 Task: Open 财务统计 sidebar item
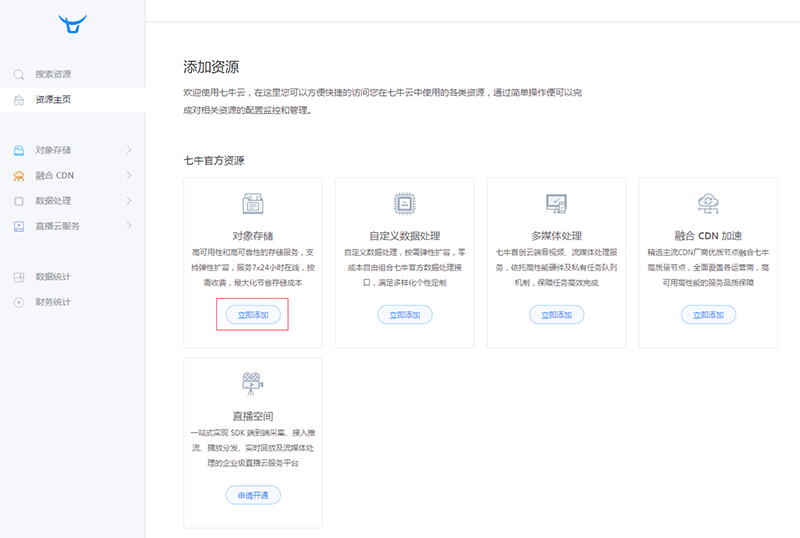point(72,302)
